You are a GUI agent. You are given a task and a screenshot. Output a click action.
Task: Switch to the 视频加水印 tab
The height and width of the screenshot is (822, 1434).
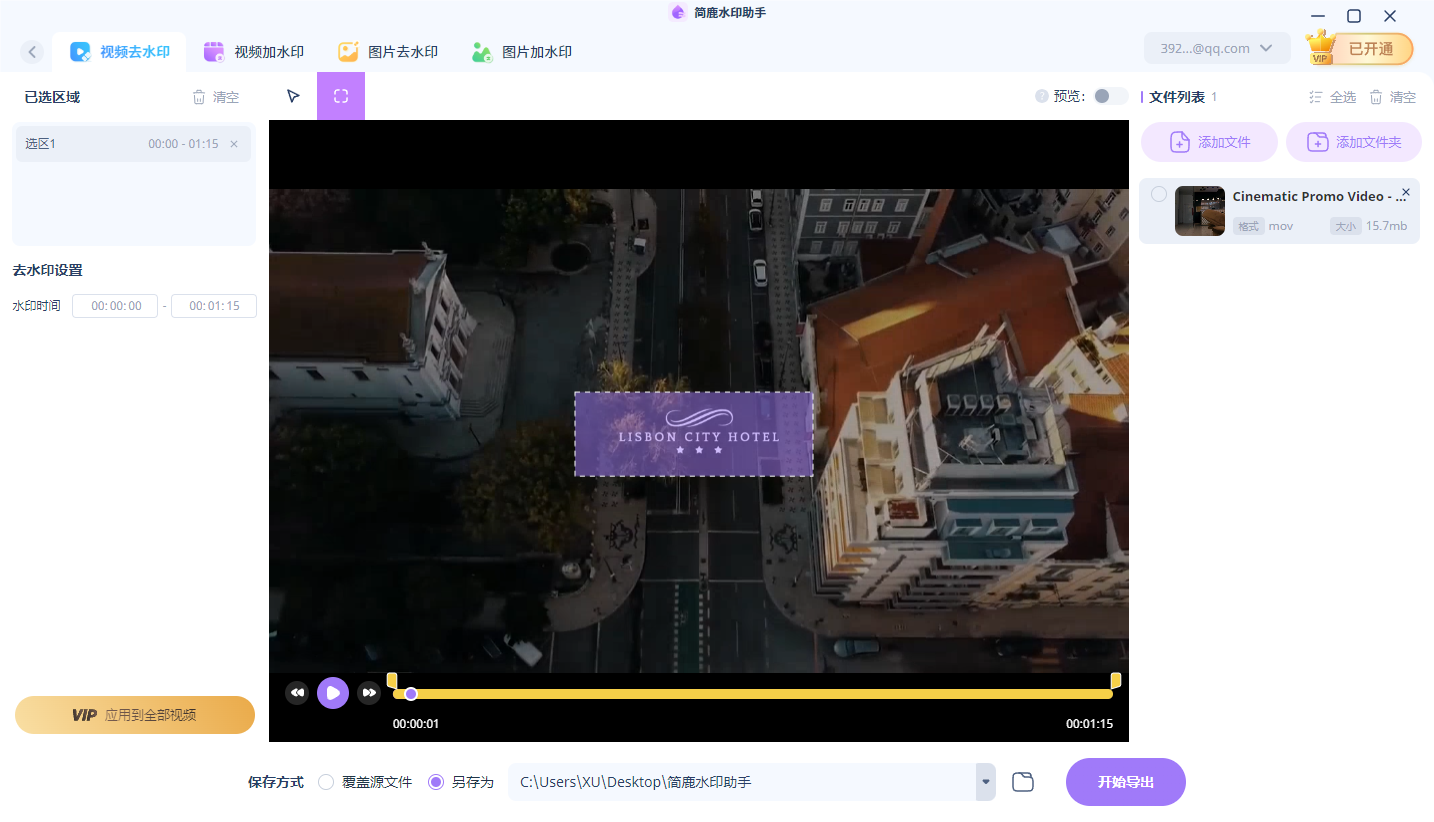coord(254,52)
